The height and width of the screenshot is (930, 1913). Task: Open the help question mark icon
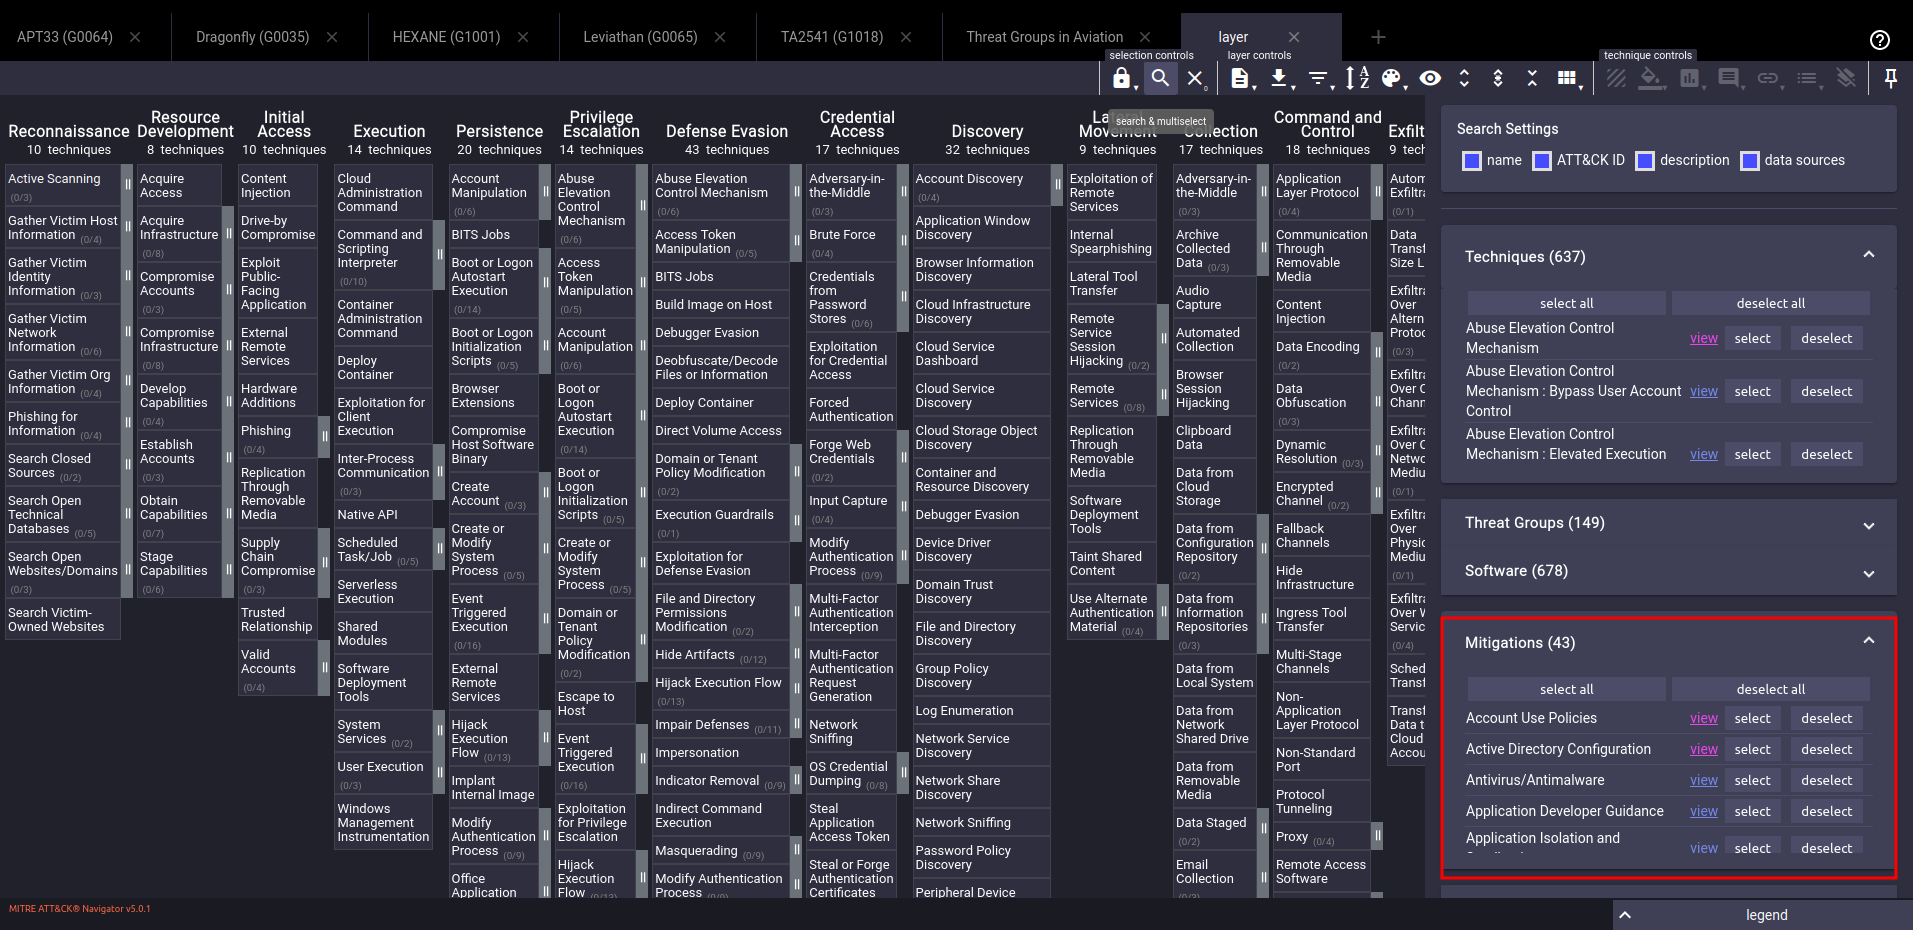point(1879,39)
